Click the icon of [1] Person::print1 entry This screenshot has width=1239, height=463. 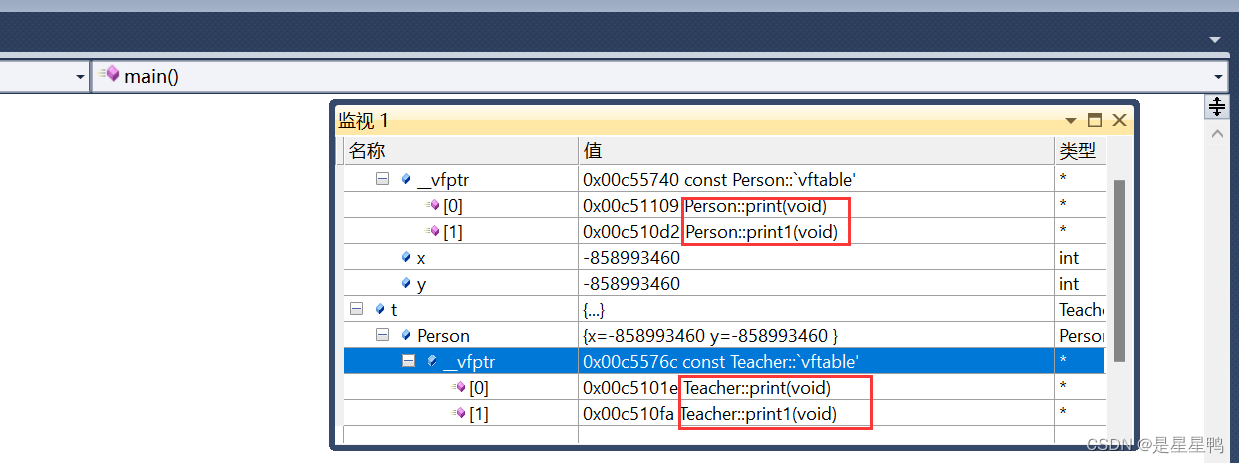tap(432, 231)
